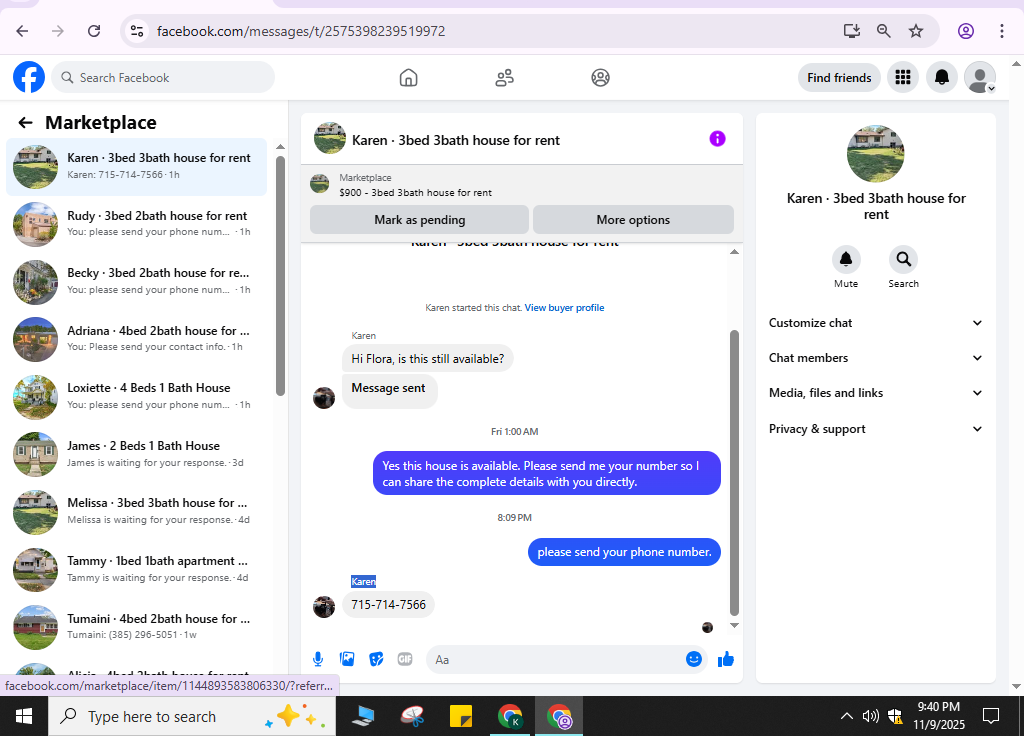Expand Privacy & support section

(876, 429)
